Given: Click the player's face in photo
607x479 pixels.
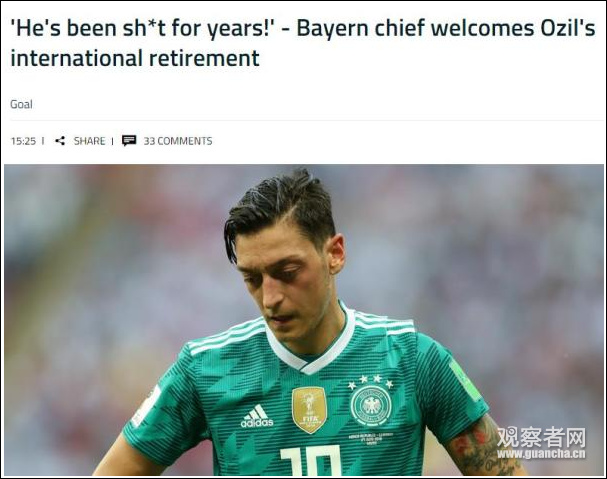Looking at the screenshot, I should [x=286, y=288].
